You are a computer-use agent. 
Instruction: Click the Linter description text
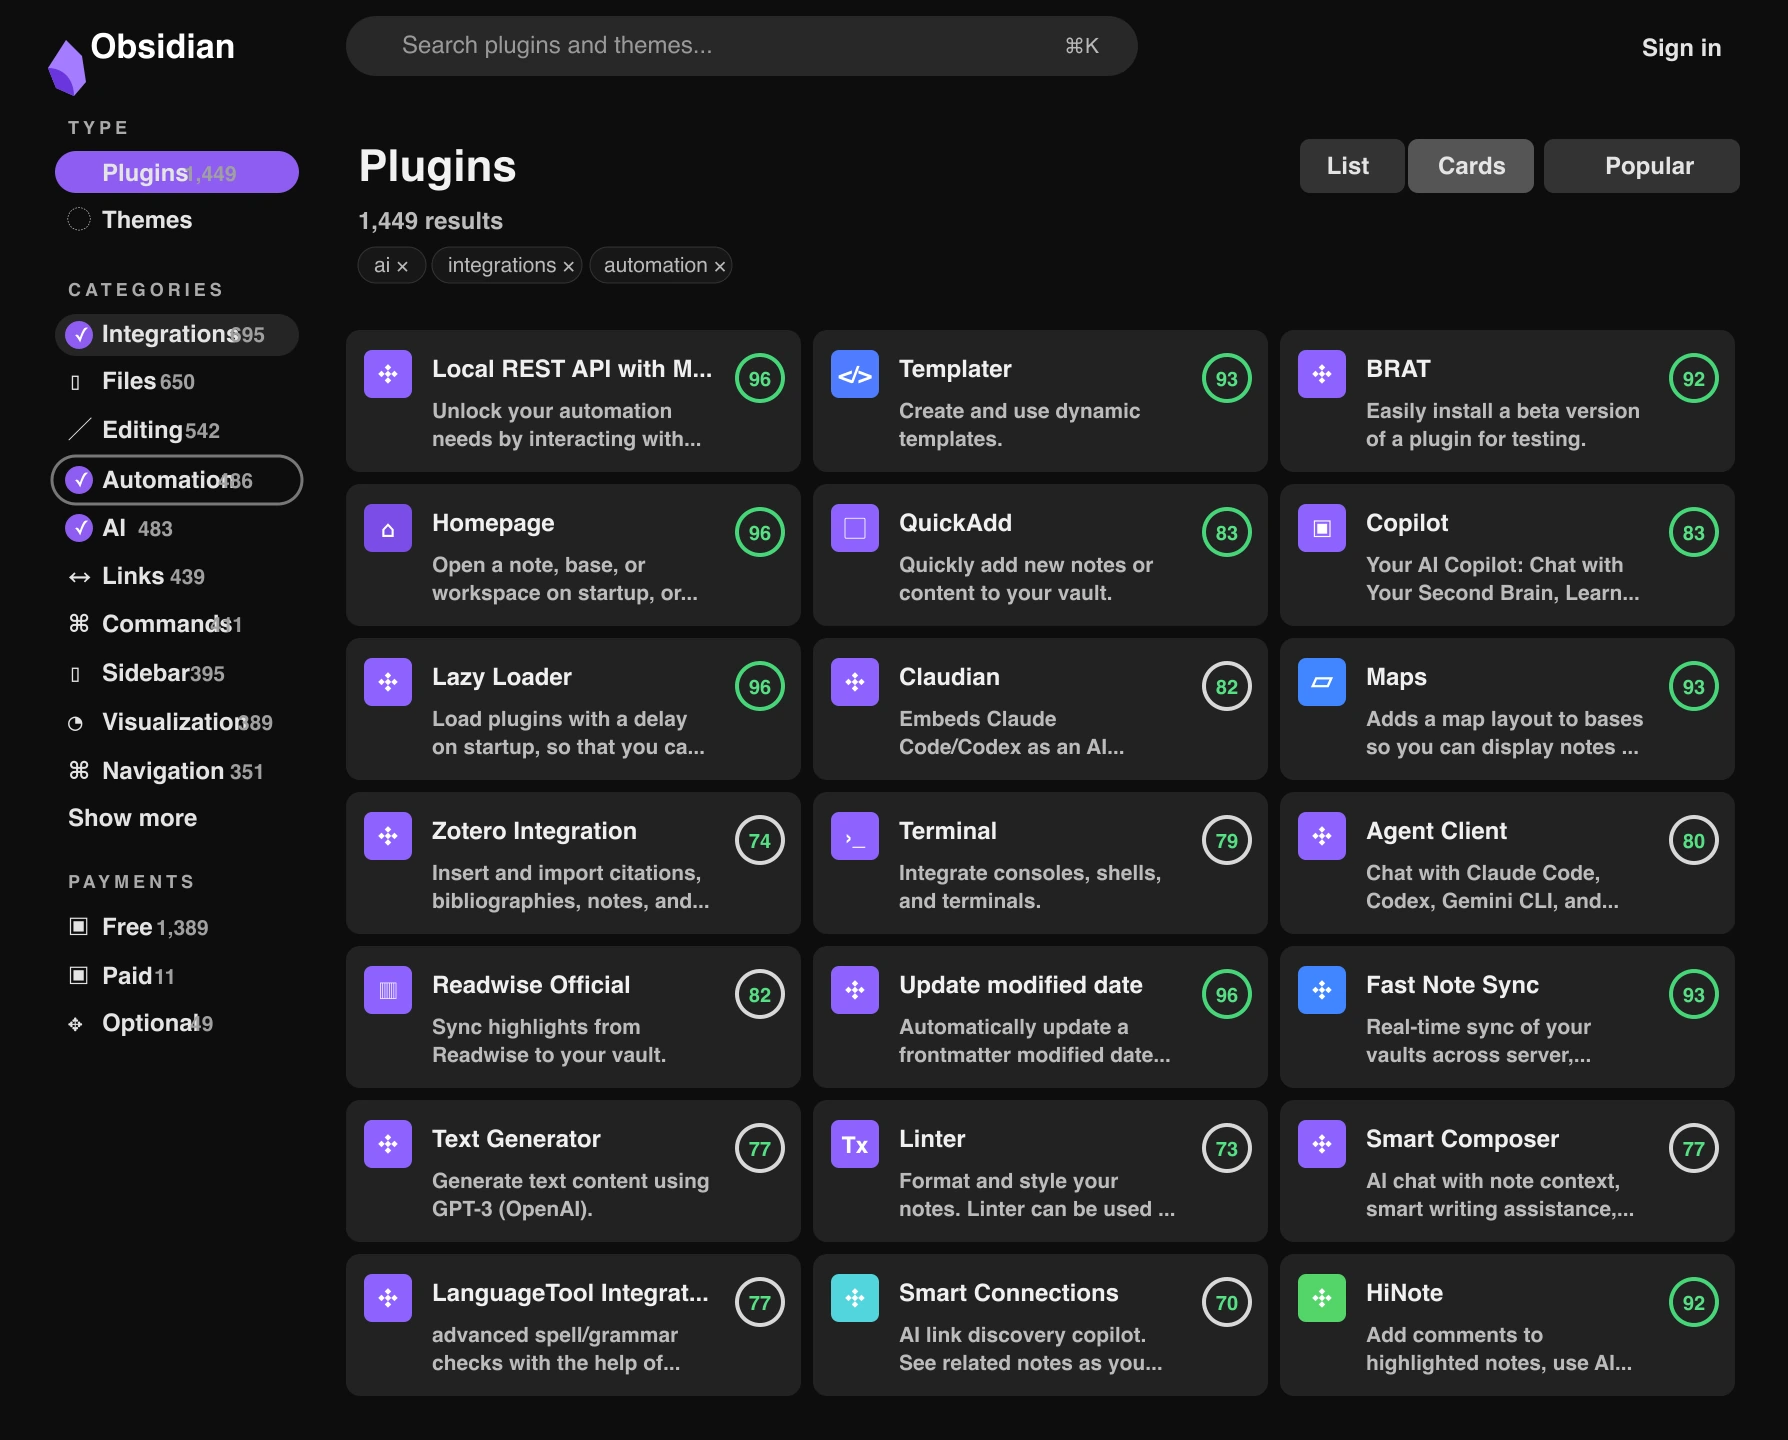[1037, 1195]
